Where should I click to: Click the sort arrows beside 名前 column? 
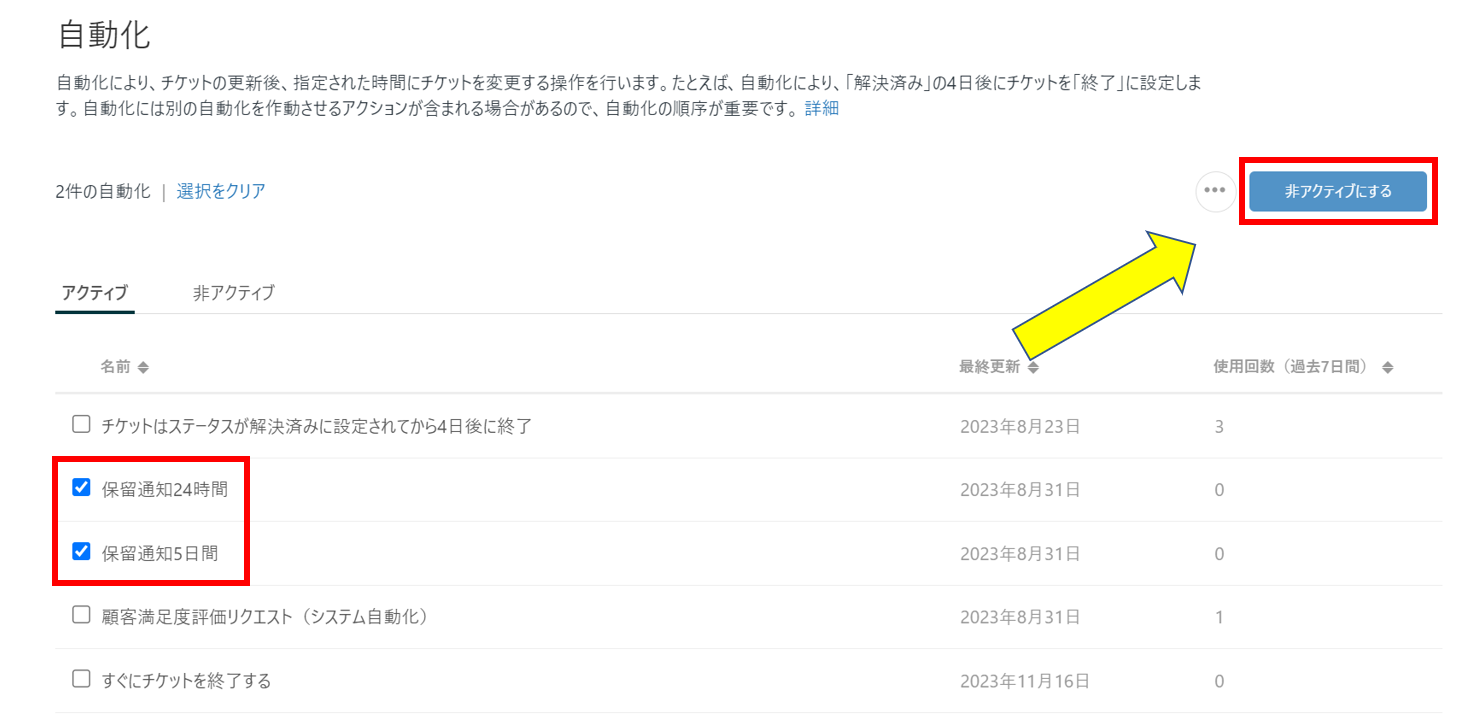[143, 368]
